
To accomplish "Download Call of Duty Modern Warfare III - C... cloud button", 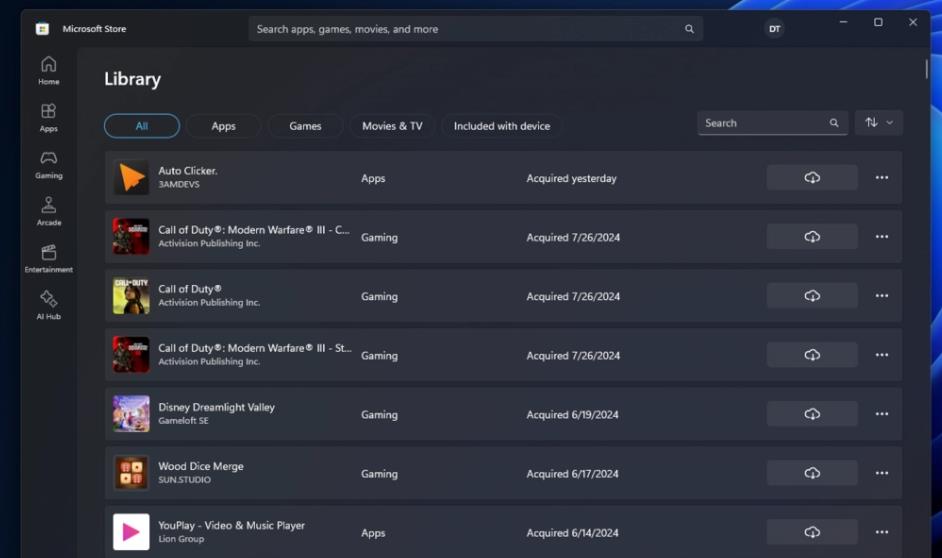I will pos(812,237).
